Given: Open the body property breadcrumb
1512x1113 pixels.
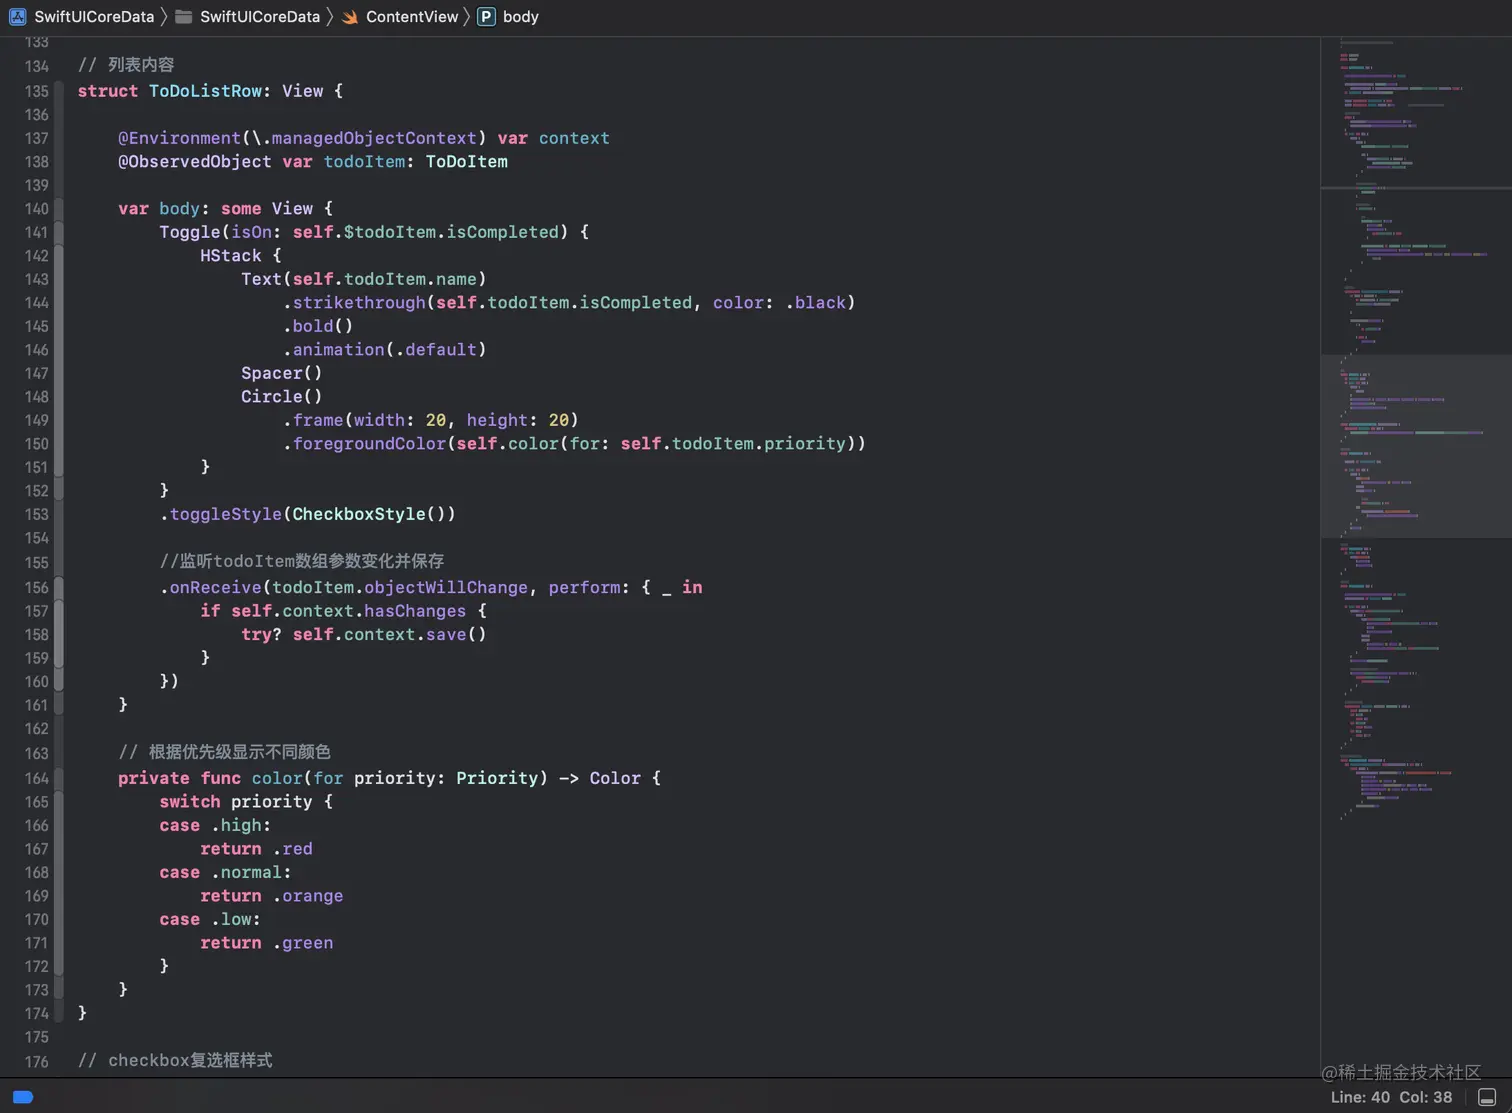Looking at the screenshot, I should tap(509, 16).
